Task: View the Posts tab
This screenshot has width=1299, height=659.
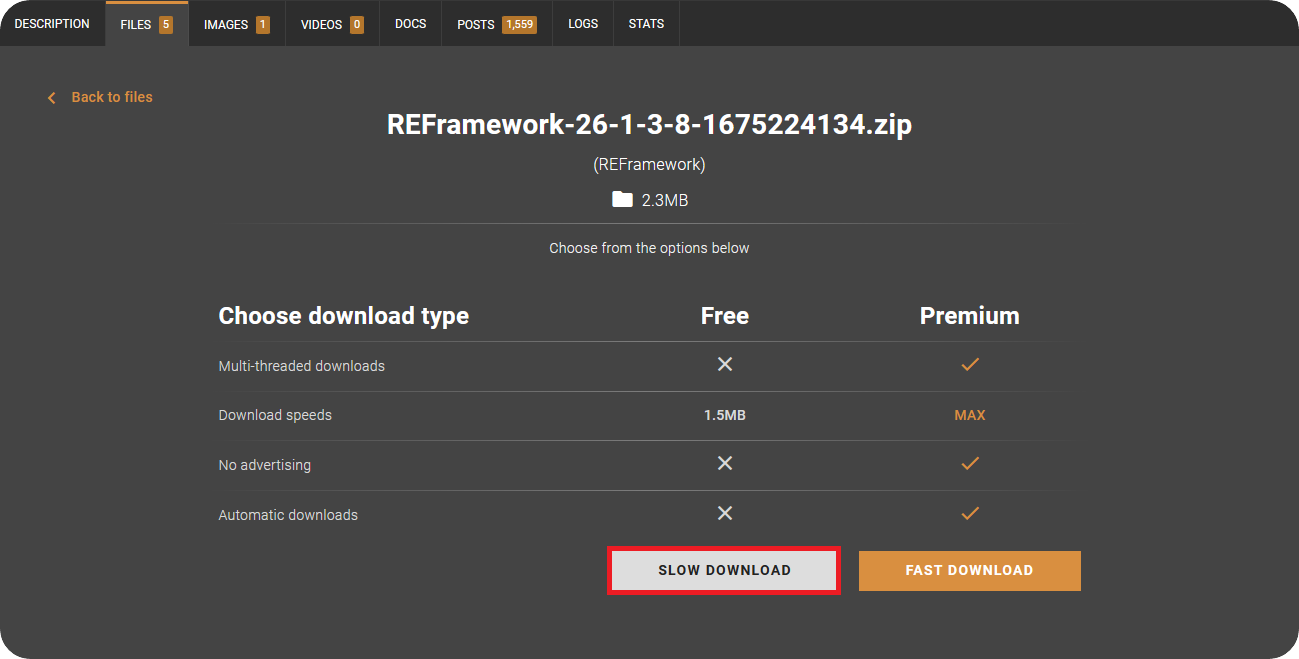Action: (x=497, y=24)
